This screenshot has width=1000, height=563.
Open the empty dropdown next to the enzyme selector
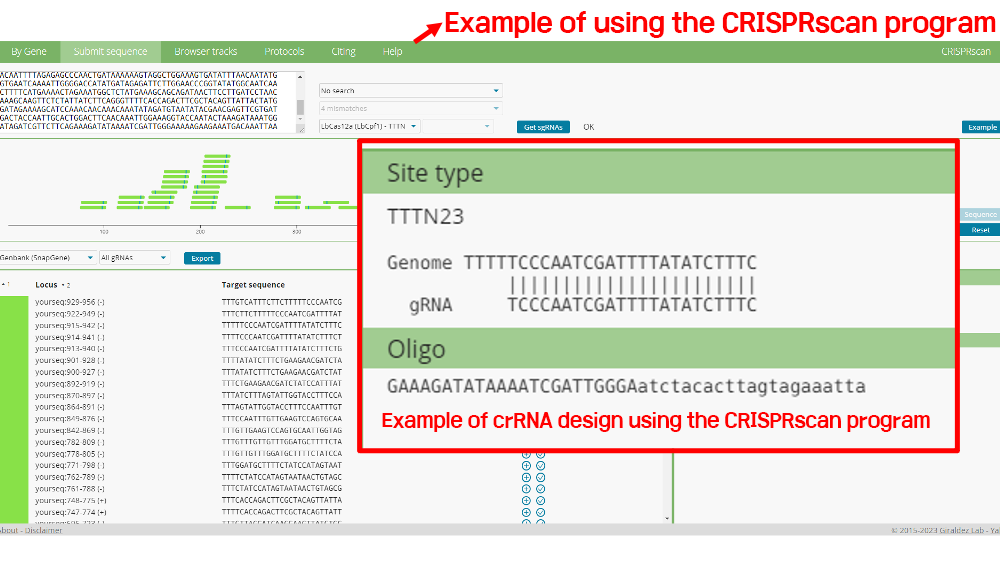(x=457, y=126)
